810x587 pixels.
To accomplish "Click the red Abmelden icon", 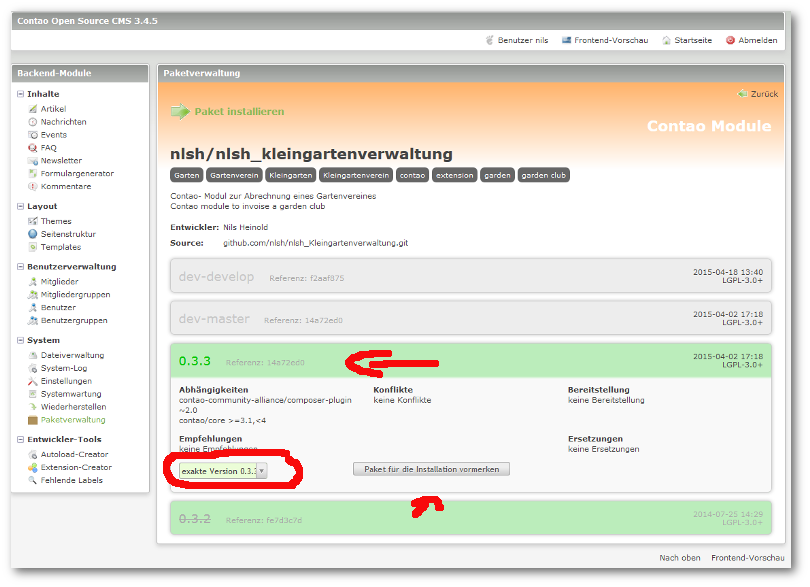I will (730, 40).
